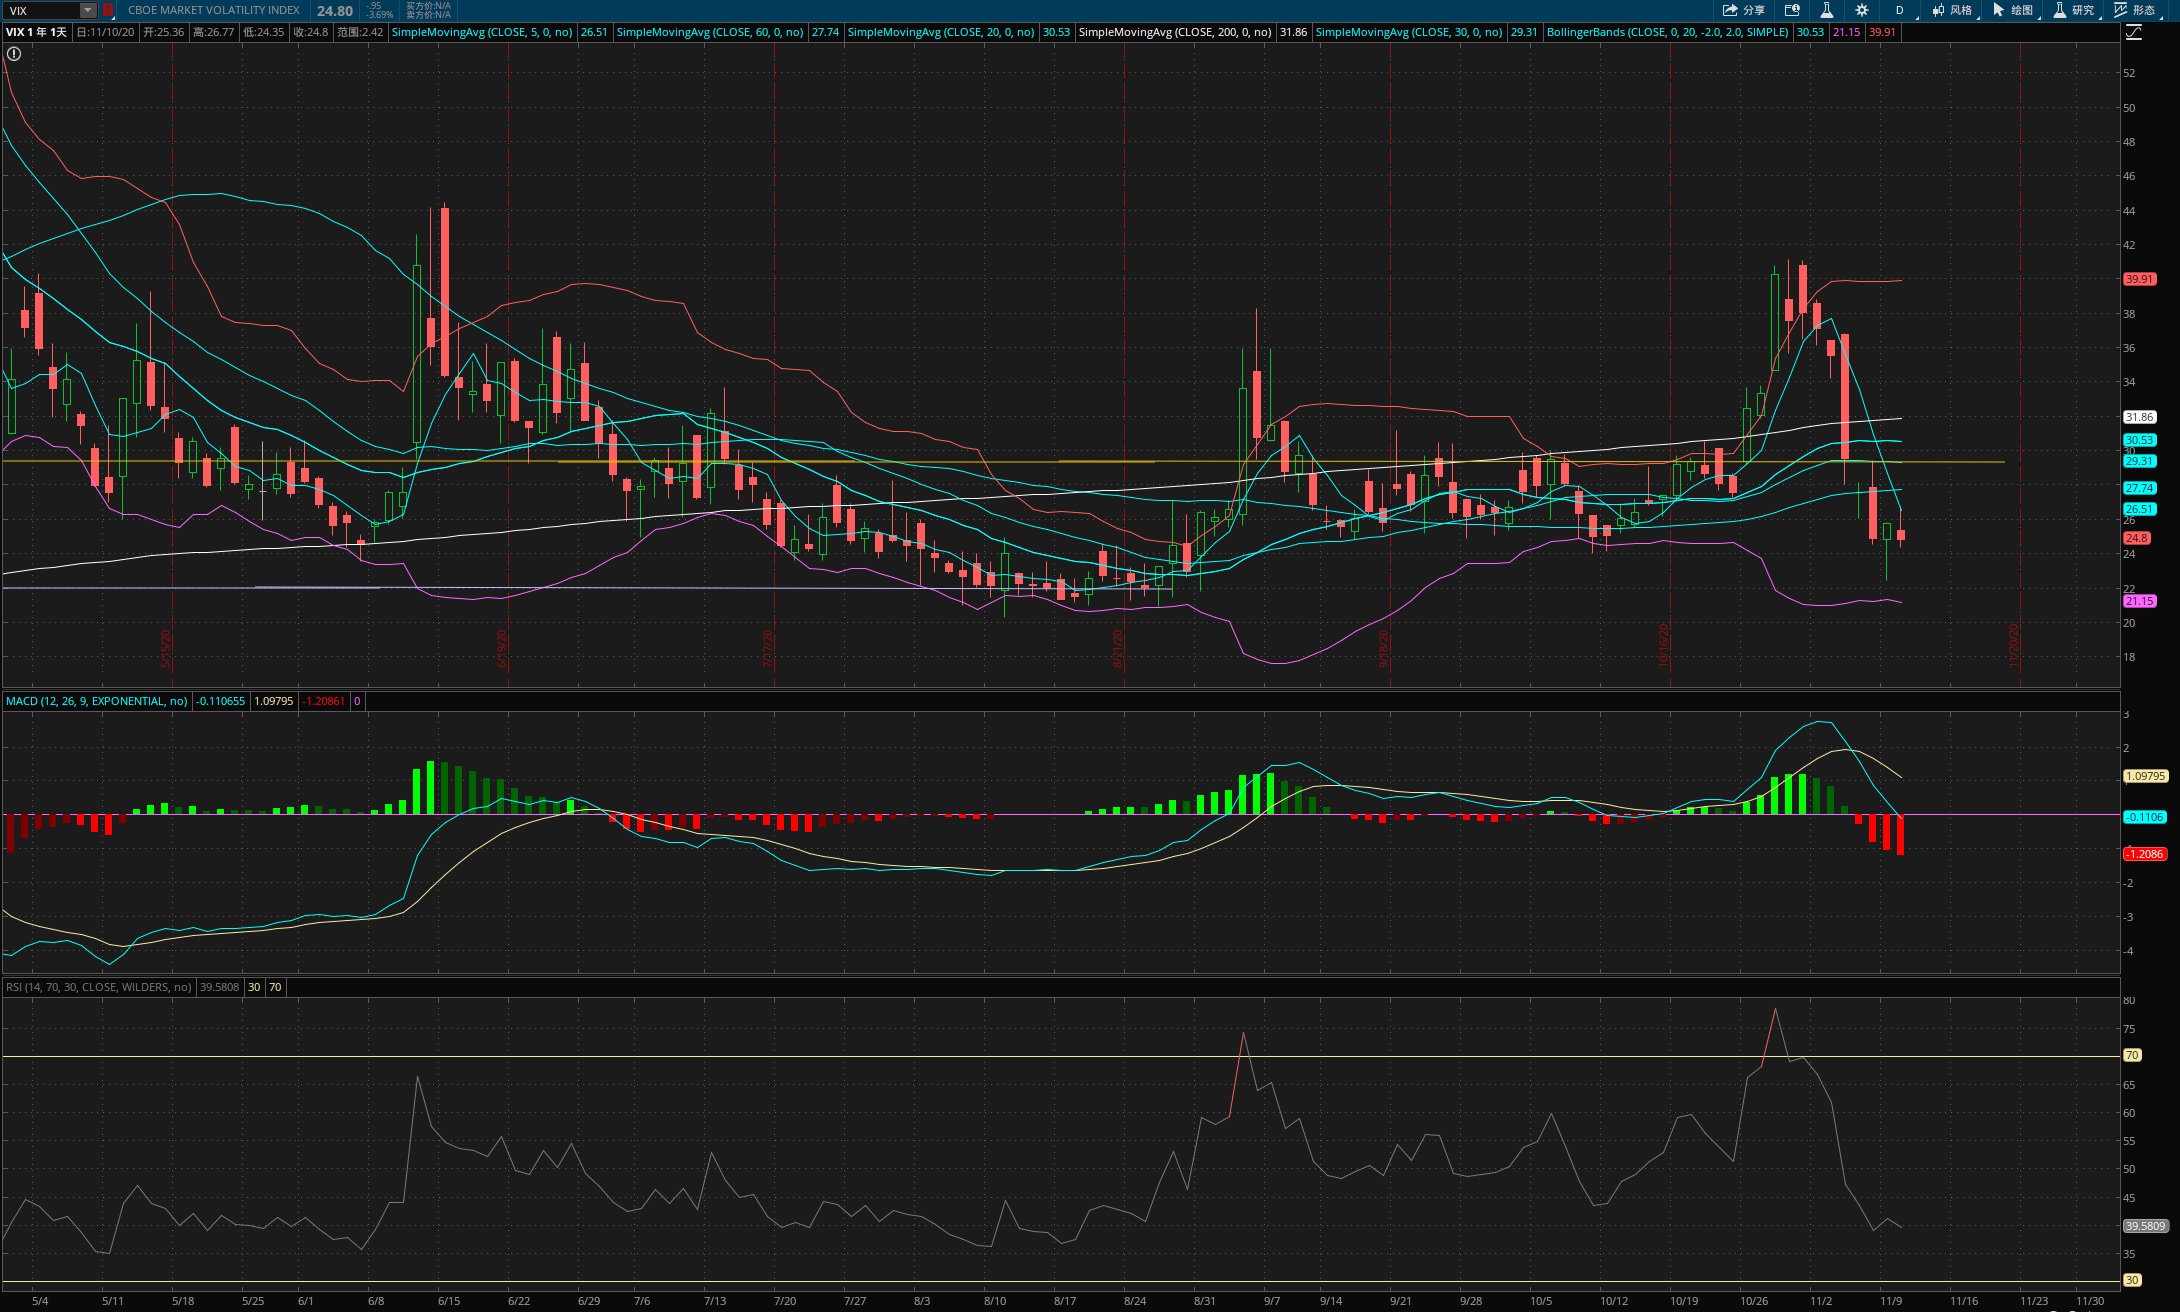The image size is (2180, 1312).
Task: Click RSI axis bubble 39.5809
Action: click(x=2145, y=1225)
